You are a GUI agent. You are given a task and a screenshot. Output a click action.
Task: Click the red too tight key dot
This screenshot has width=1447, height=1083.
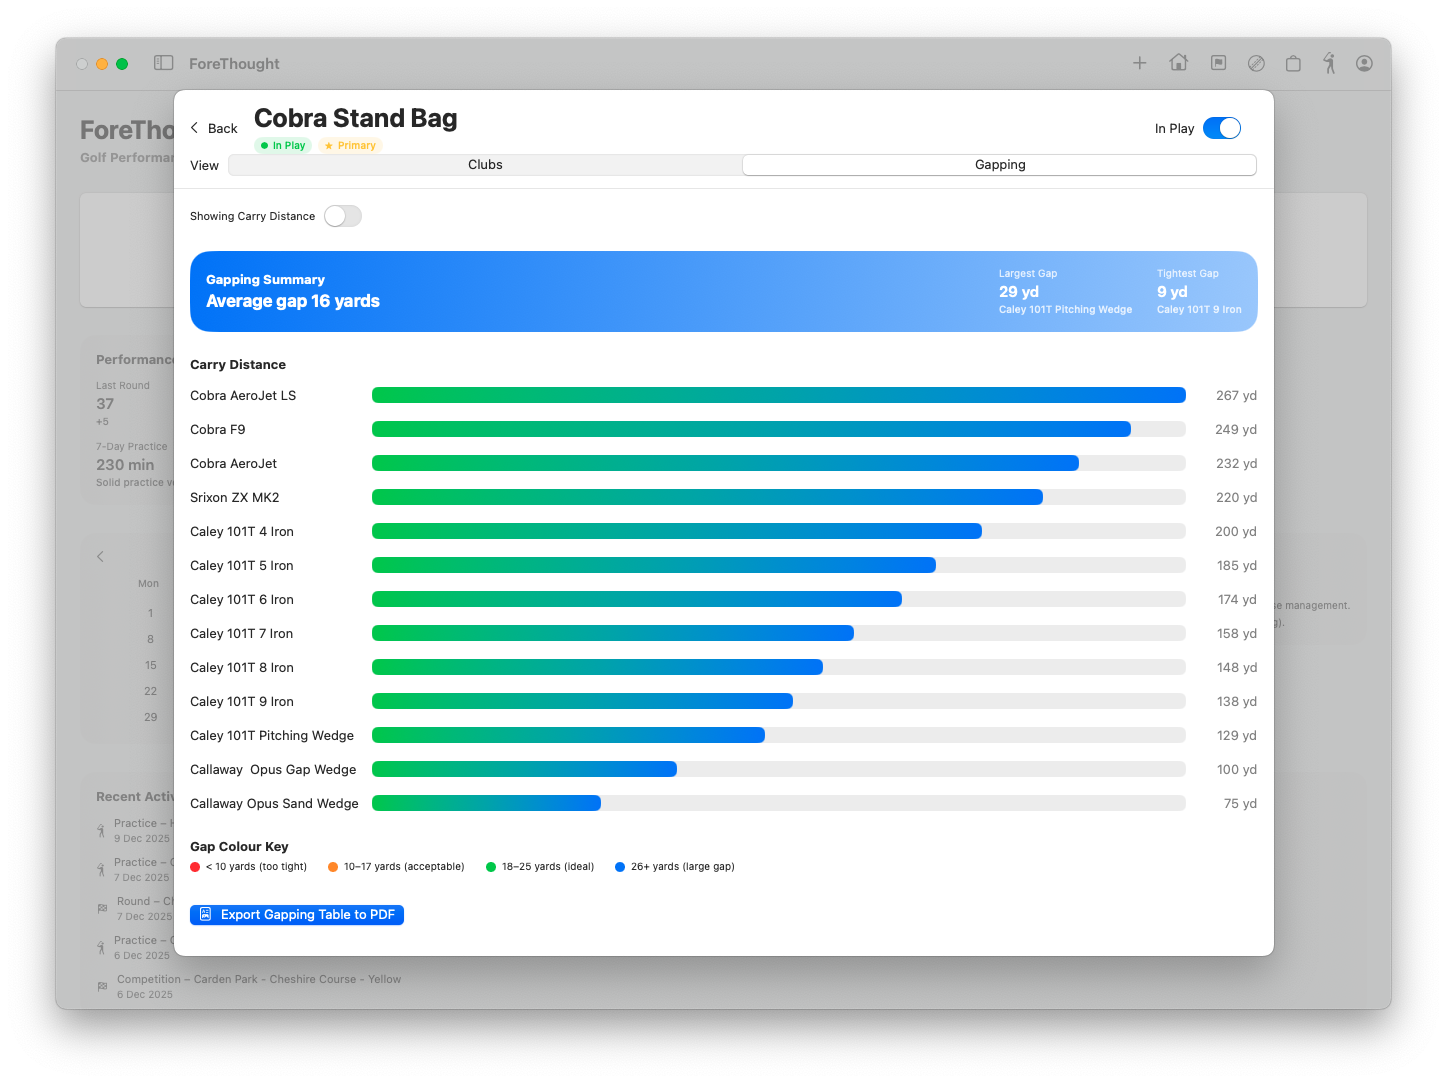coord(195,867)
